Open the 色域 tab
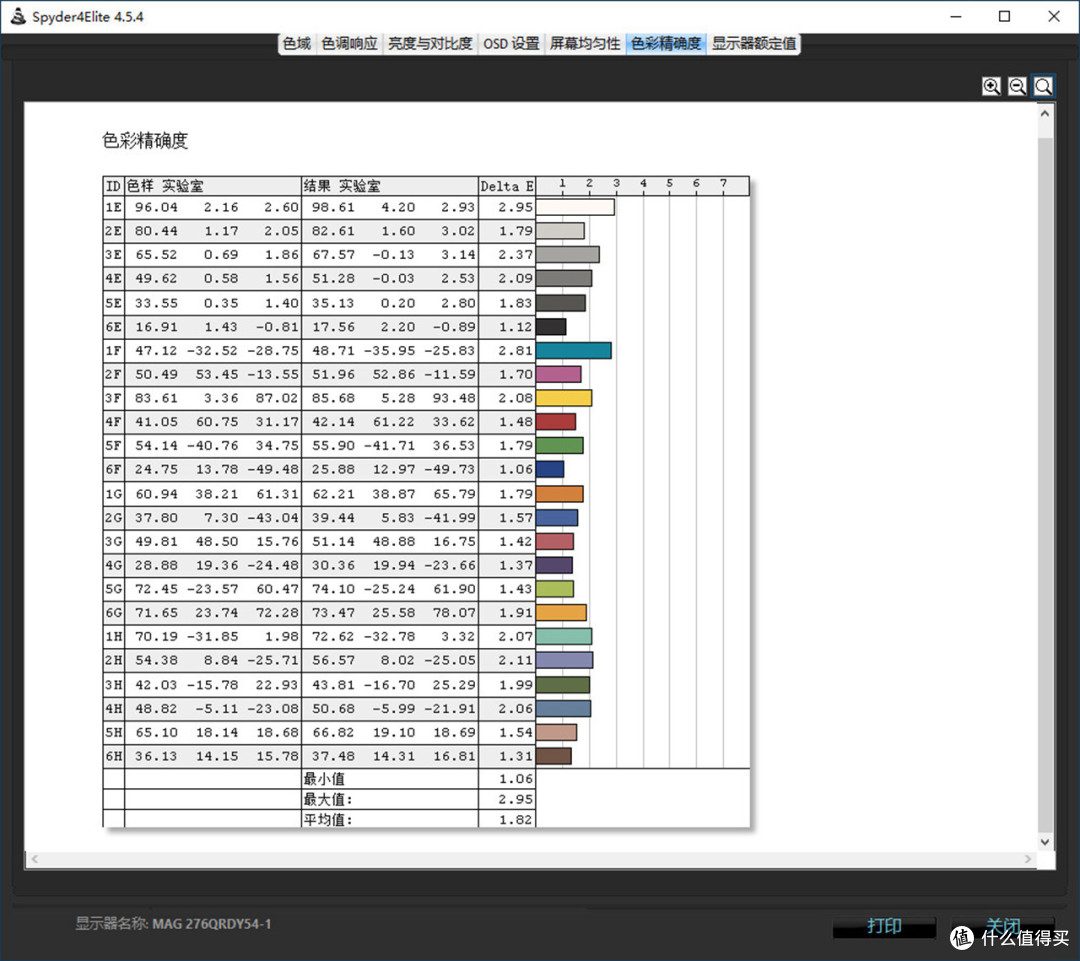Viewport: 1080px width, 961px height. [297, 43]
